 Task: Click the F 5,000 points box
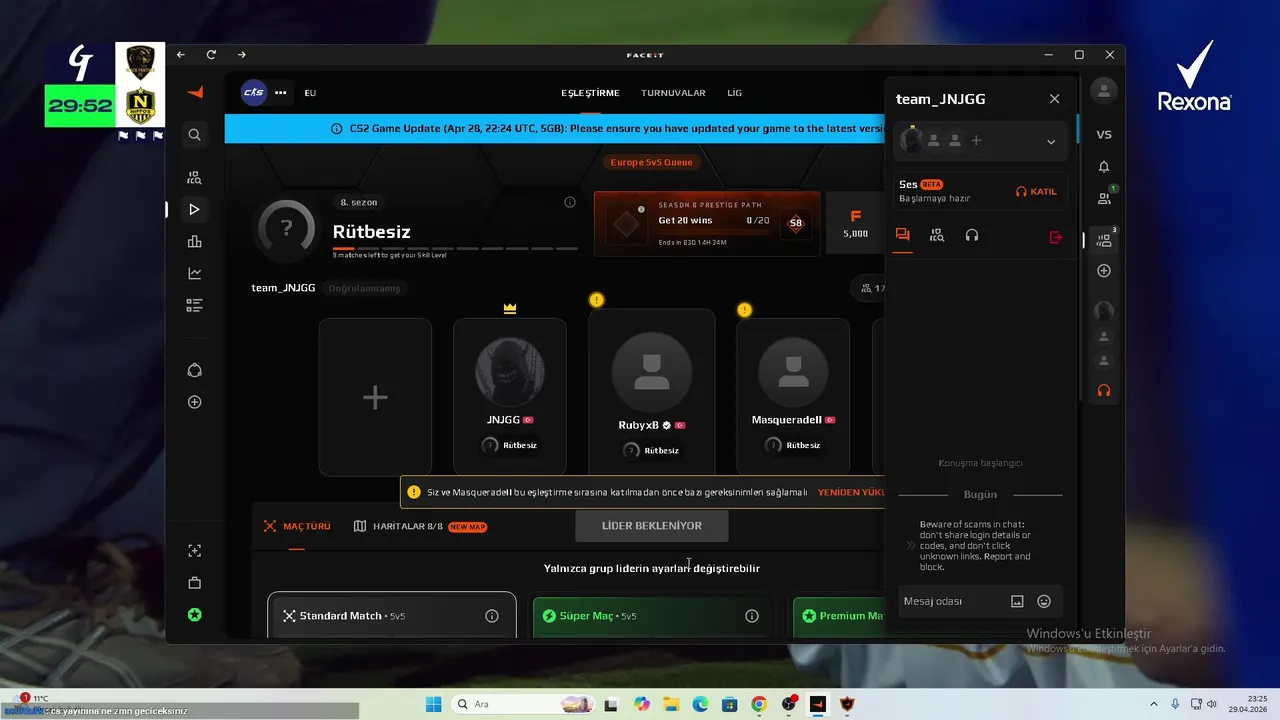coord(855,224)
